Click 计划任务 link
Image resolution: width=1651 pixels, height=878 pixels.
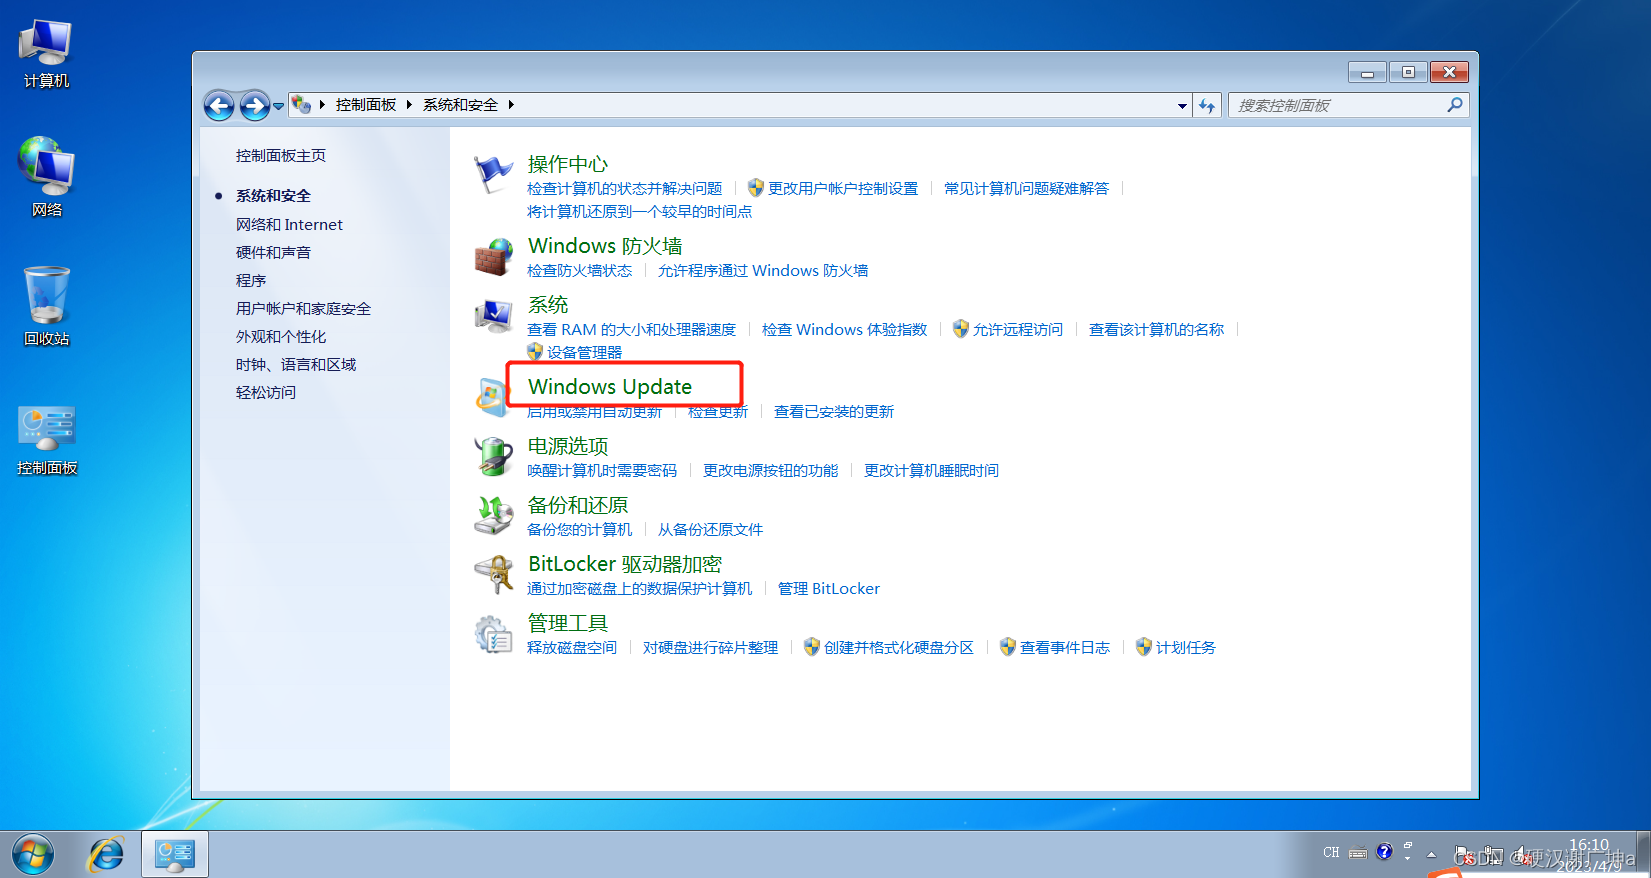tap(1186, 647)
